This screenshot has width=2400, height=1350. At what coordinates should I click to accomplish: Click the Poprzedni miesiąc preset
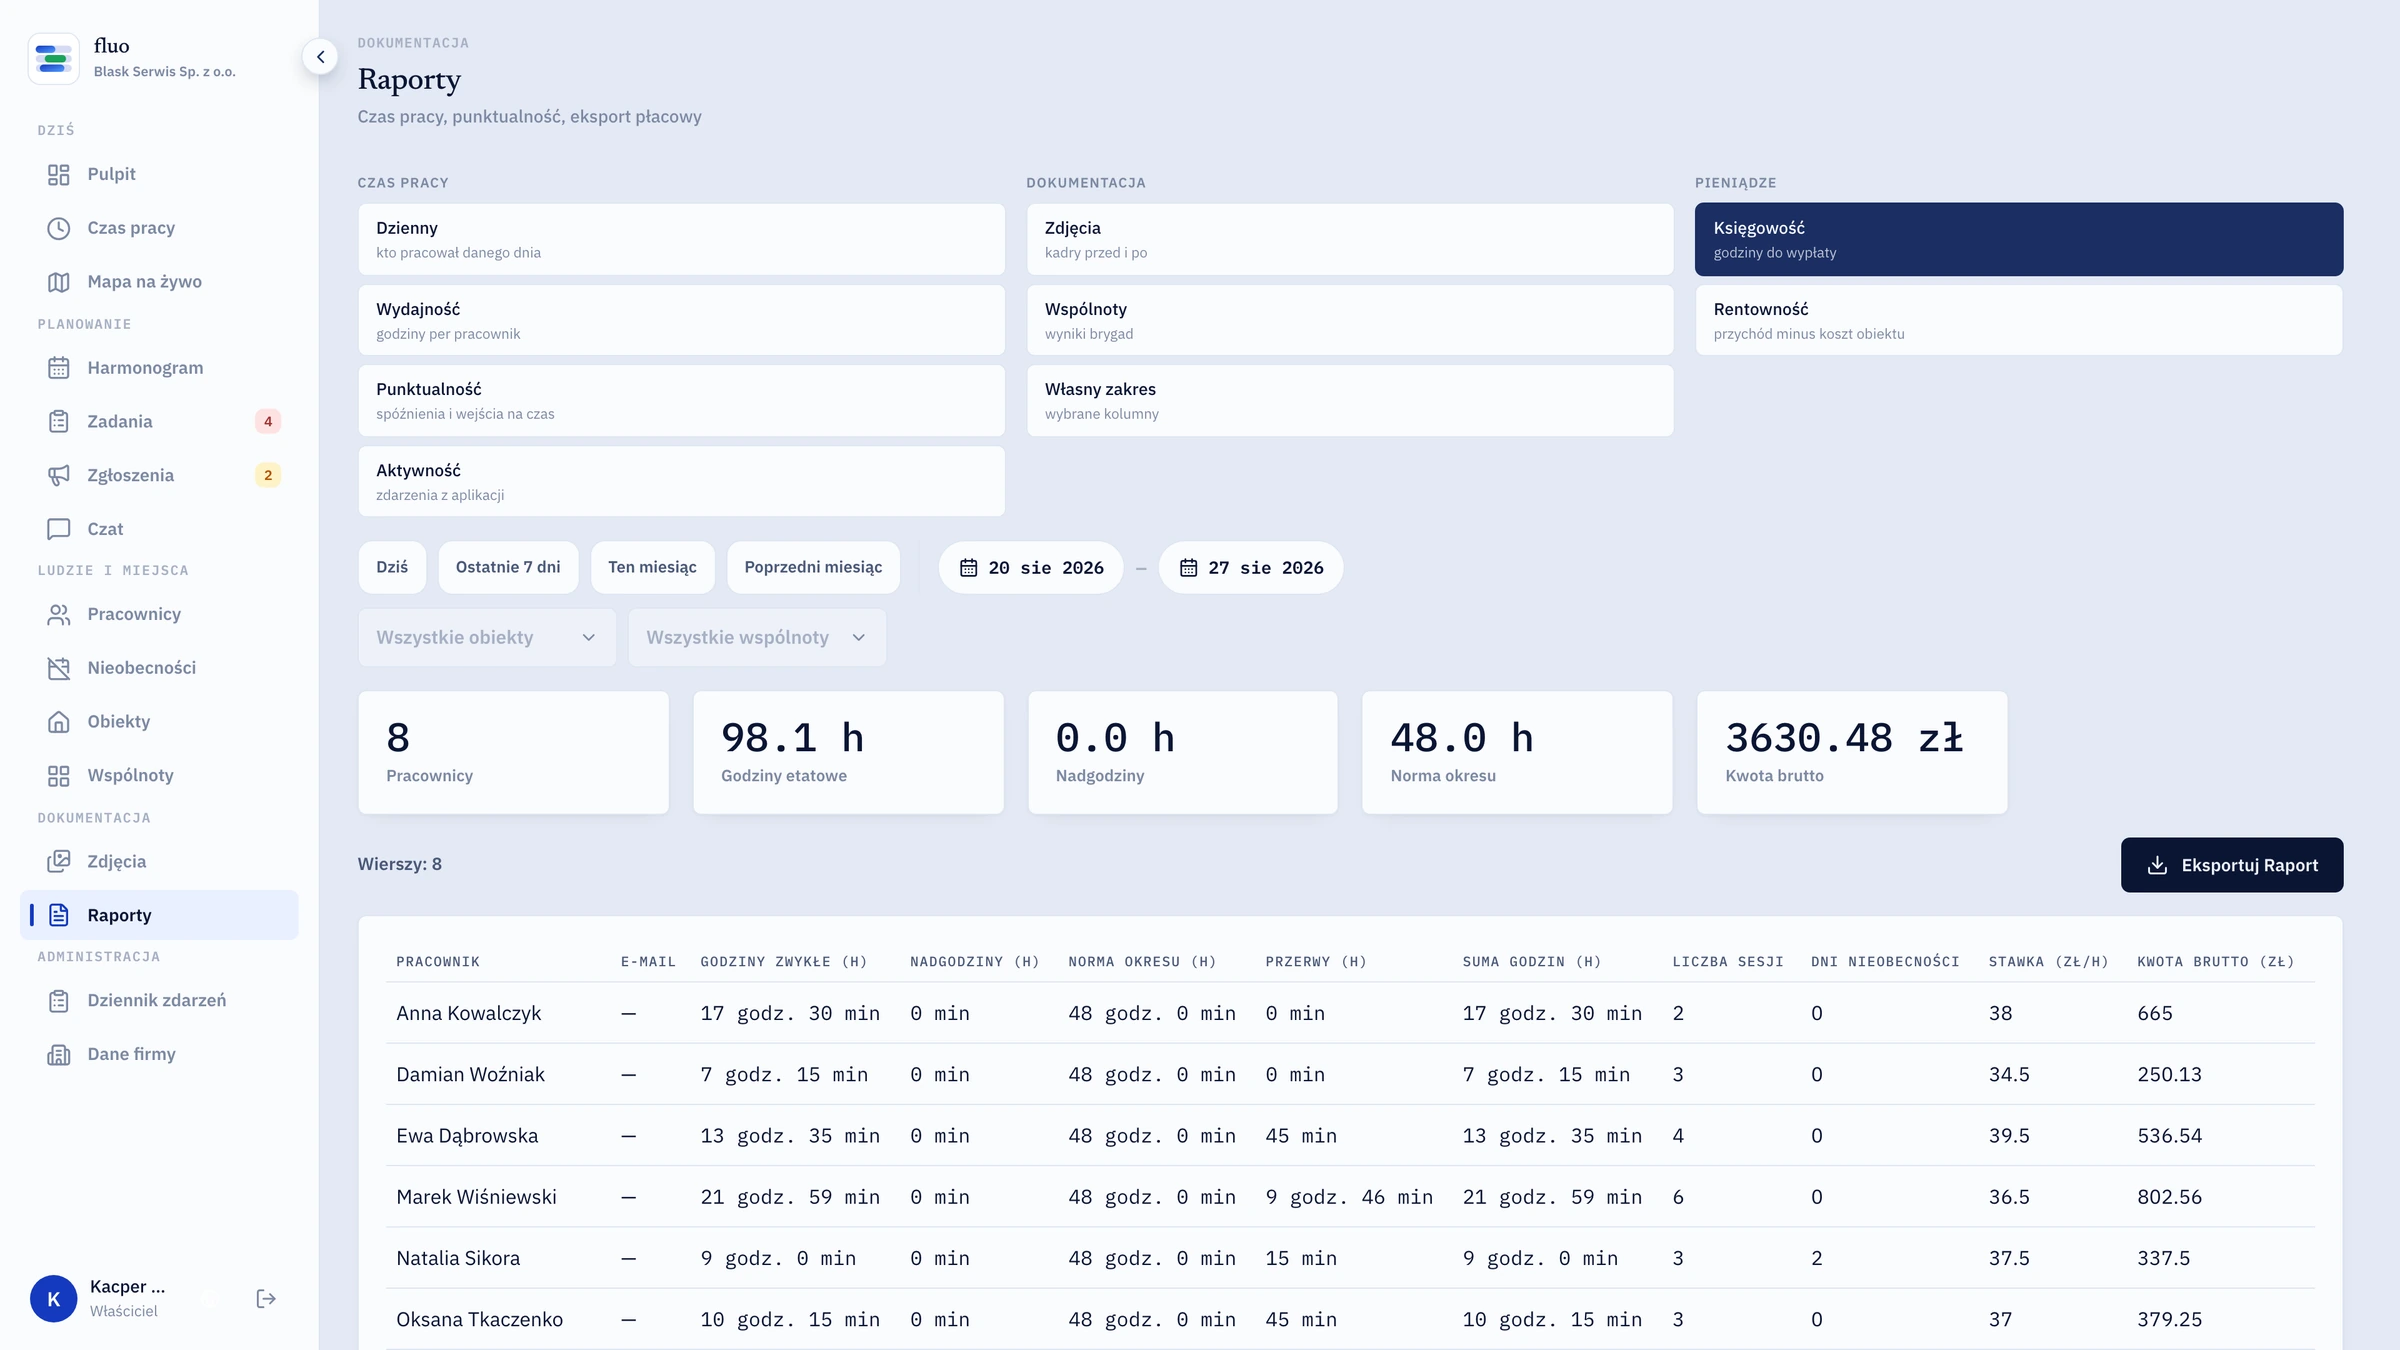click(x=813, y=568)
